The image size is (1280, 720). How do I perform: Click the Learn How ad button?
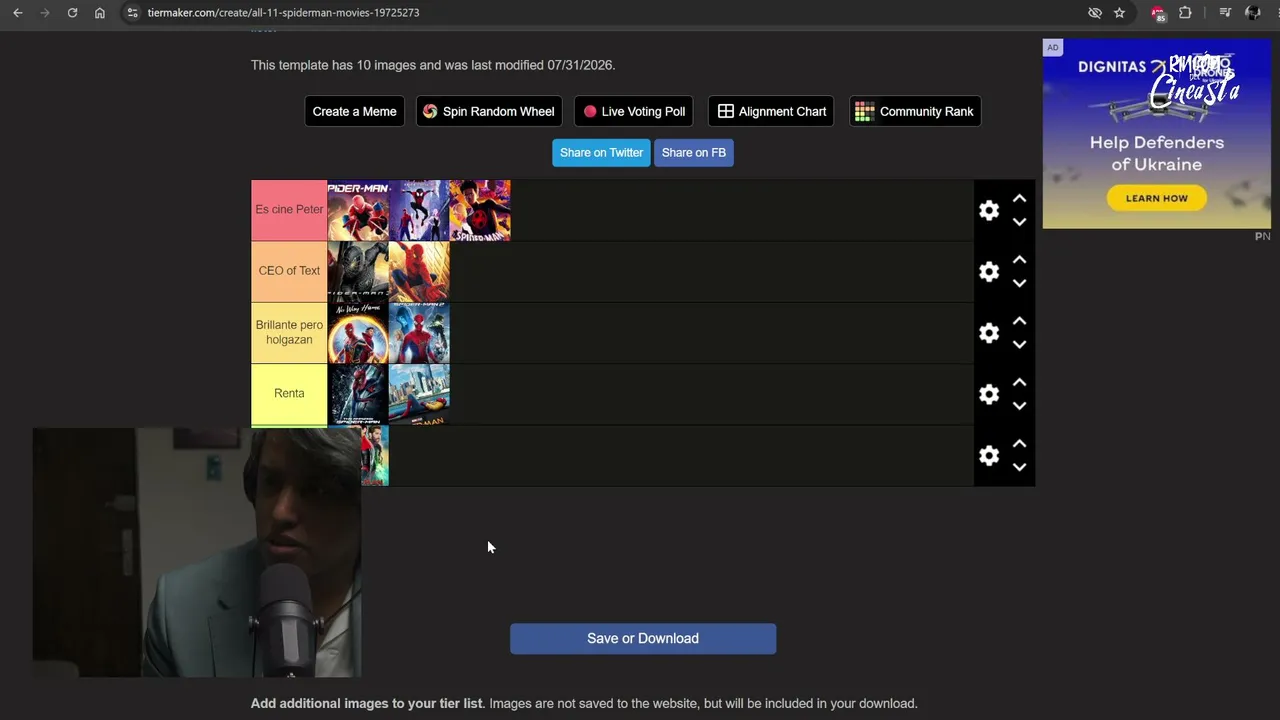[1157, 198]
